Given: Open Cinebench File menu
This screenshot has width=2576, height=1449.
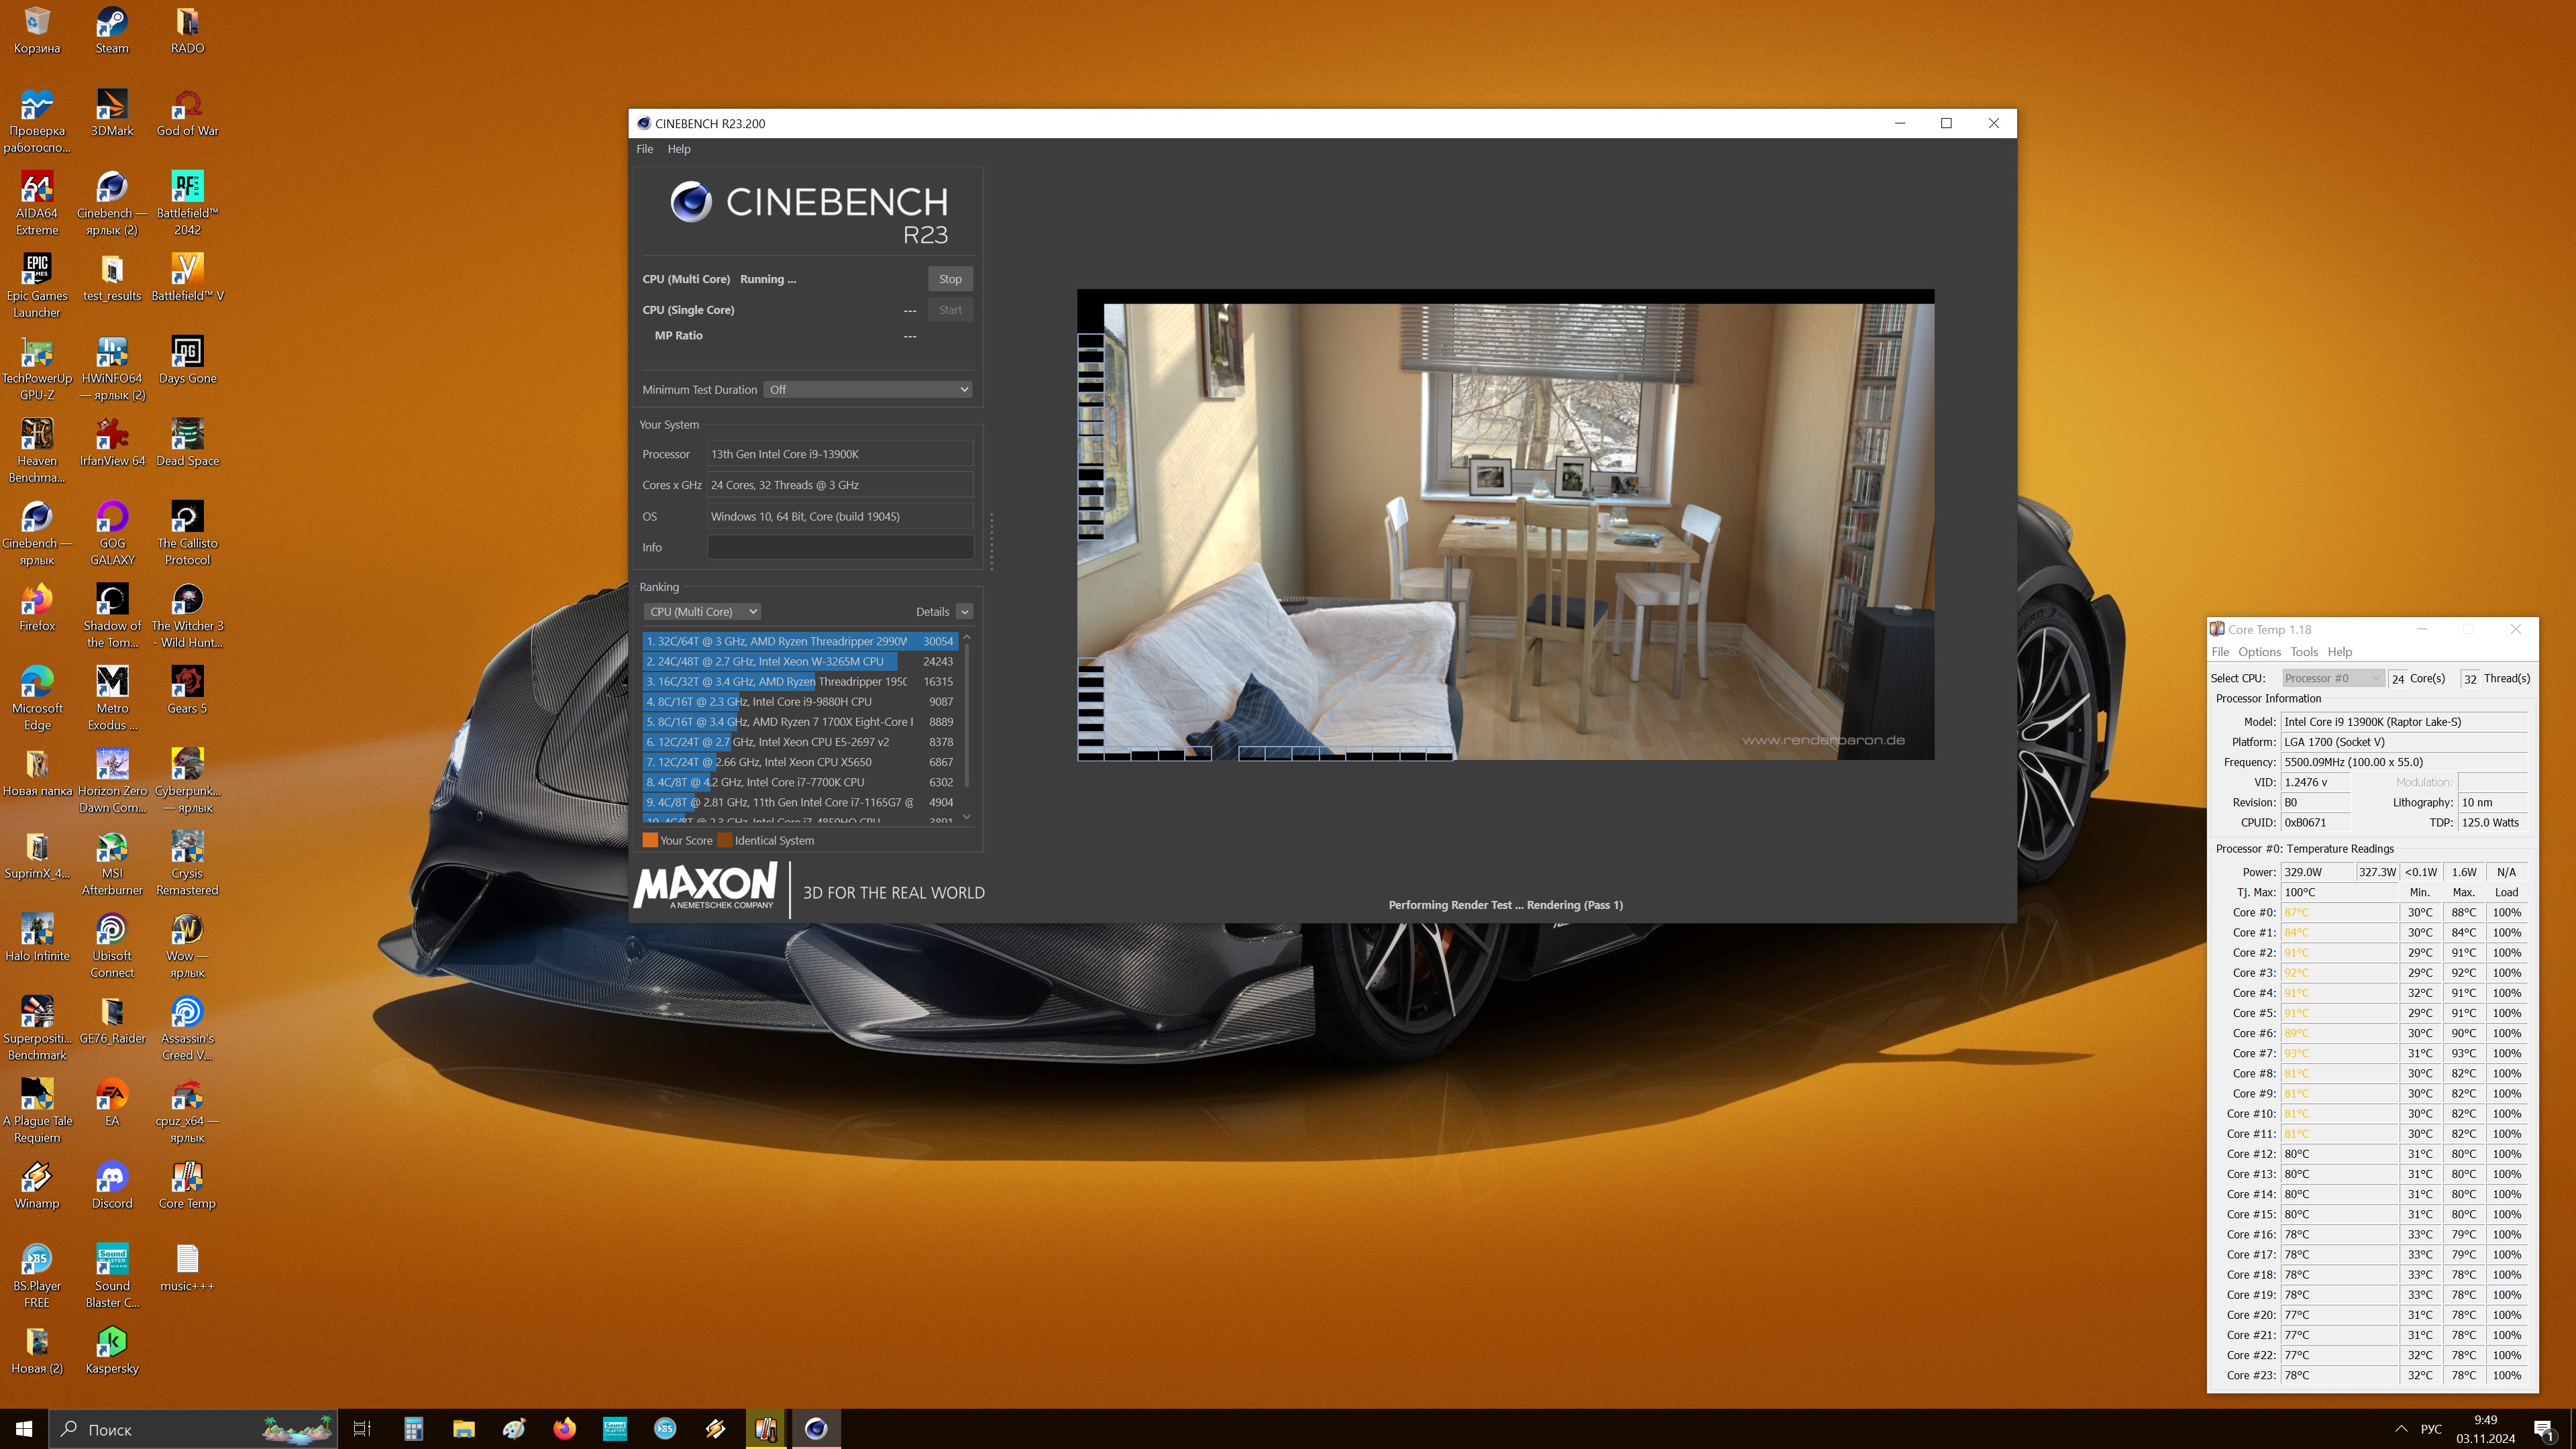Looking at the screenshot, I should pos(644,149).
